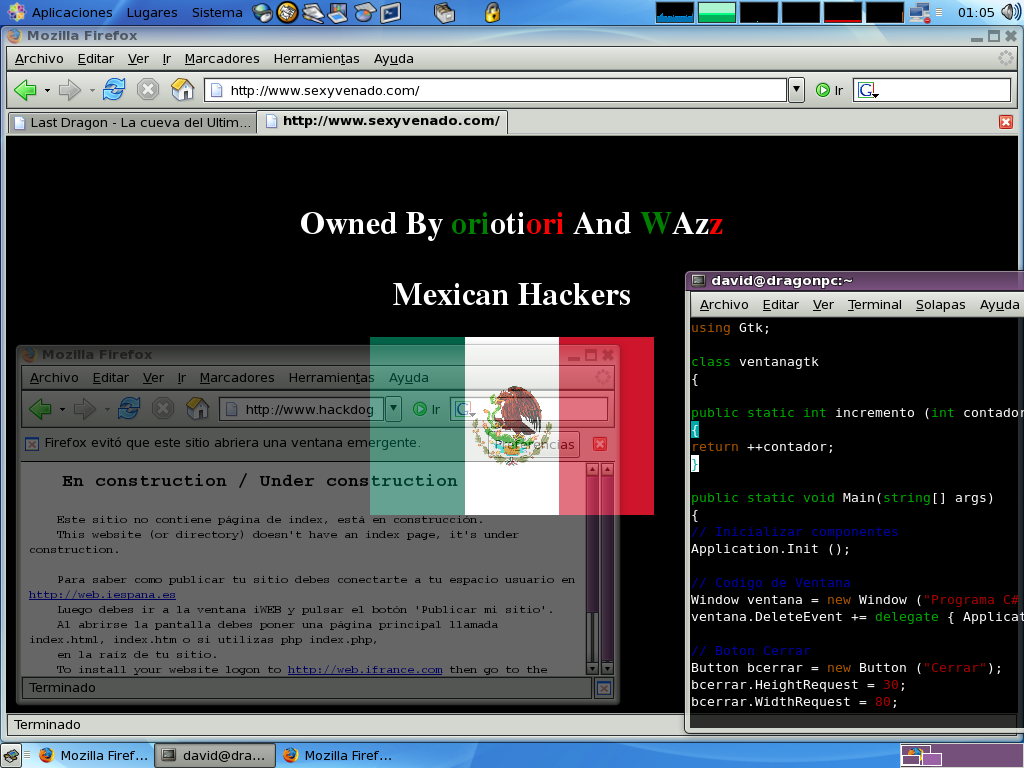The image size is (1024, 768).
Task: Open the Marcadores menu in main Firefox
Action: tap(221, 59)
